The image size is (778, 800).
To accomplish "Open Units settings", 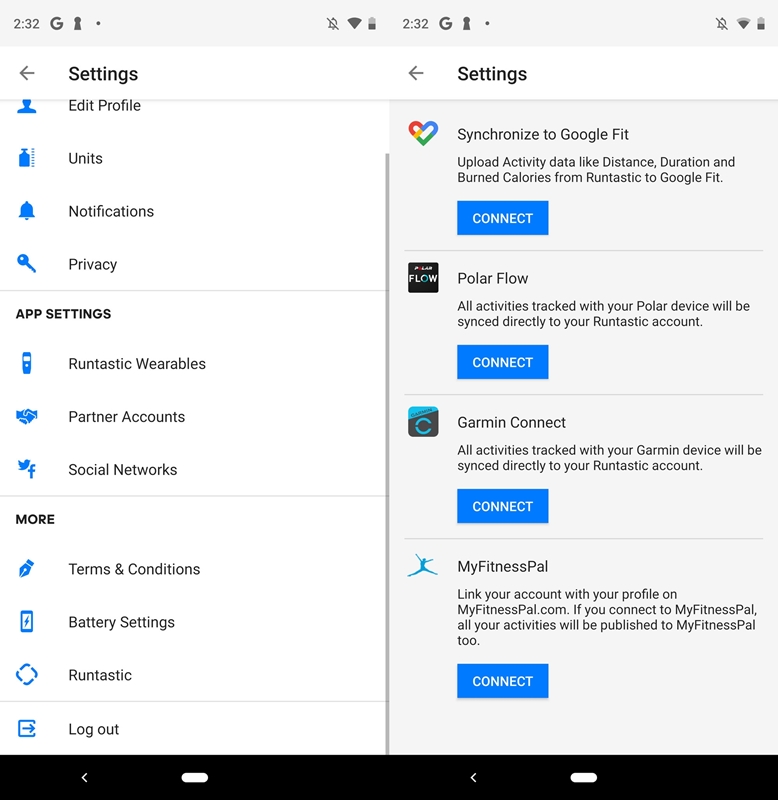I will 194,158.
